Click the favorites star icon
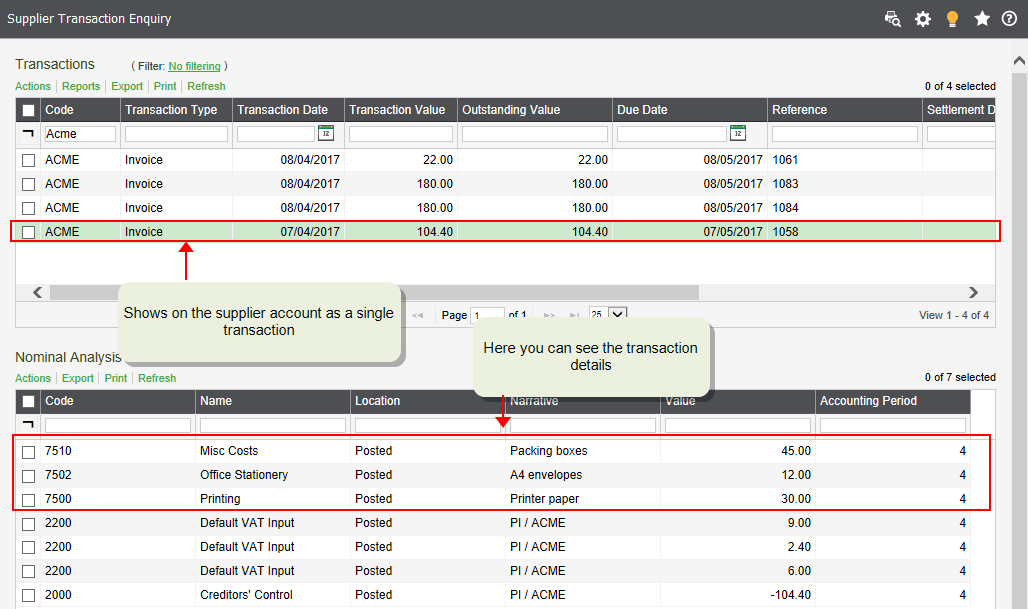1028x609 pixels. (x=981, y=18)
